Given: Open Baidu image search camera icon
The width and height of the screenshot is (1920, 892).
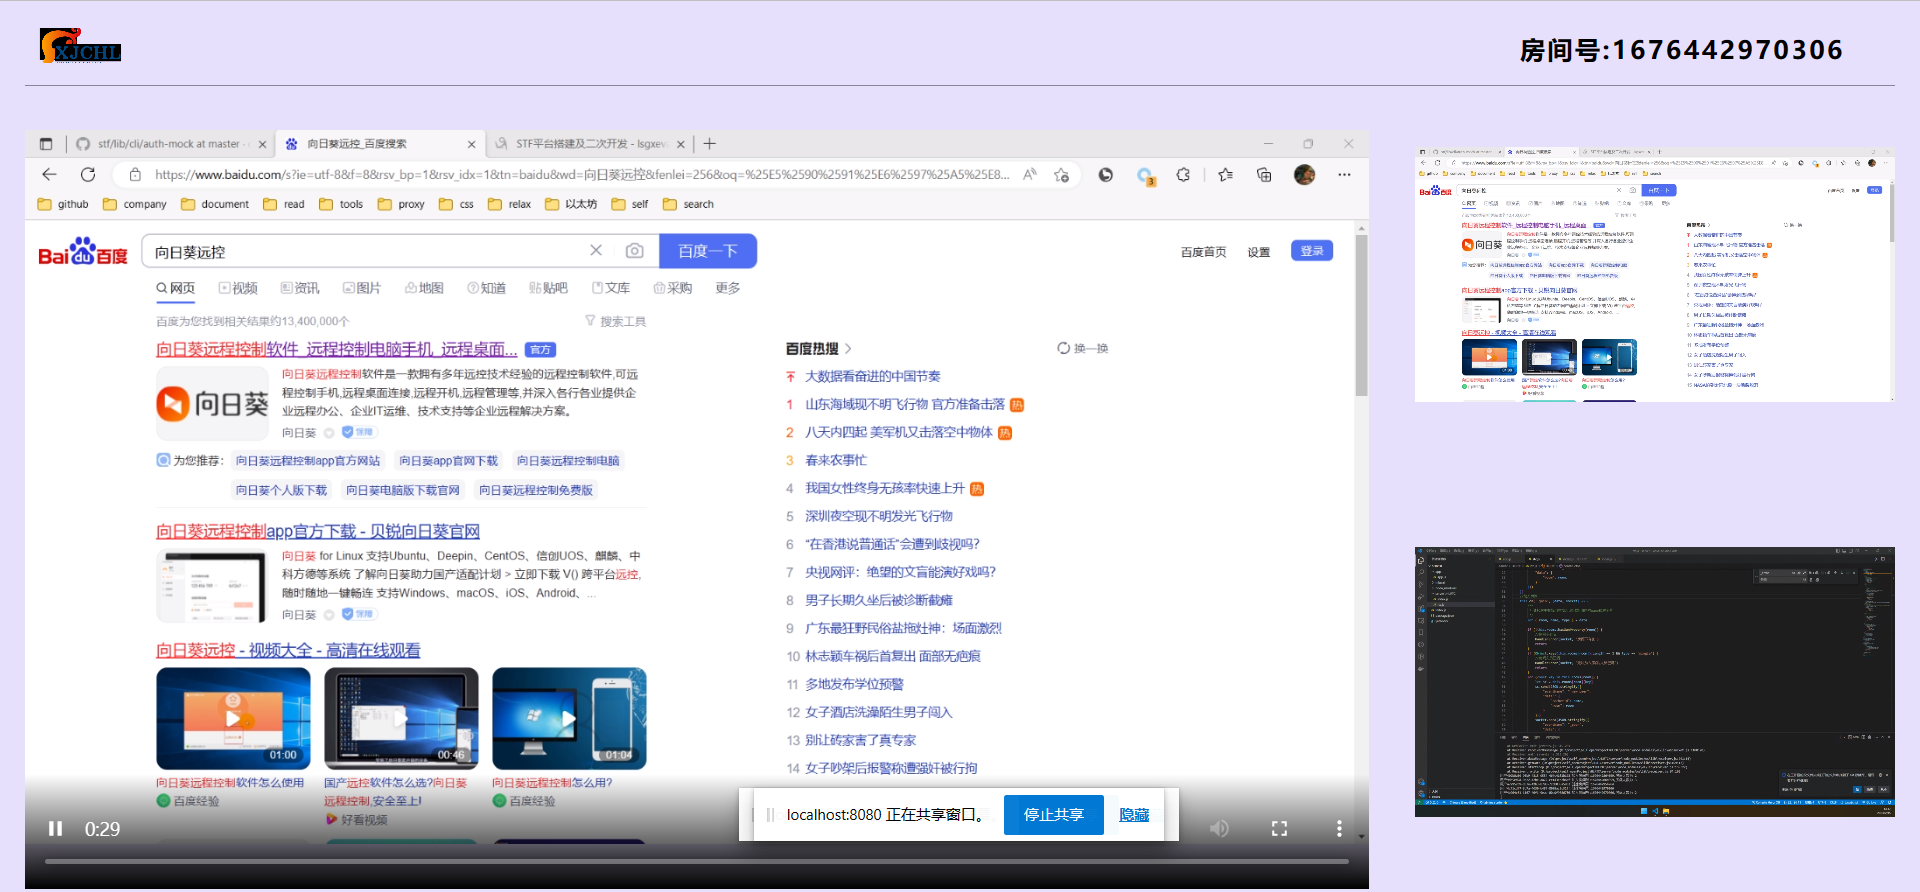Looking at the screenshot, I should (x=634, y=250).
